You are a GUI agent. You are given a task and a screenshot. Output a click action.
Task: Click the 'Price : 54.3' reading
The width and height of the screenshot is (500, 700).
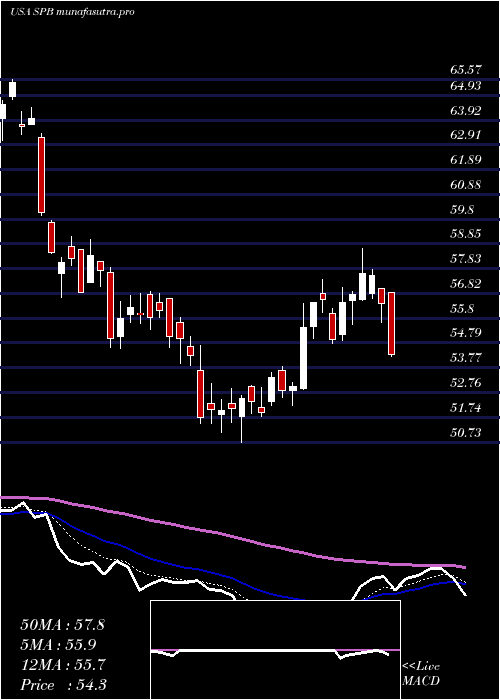pos(63,685)
